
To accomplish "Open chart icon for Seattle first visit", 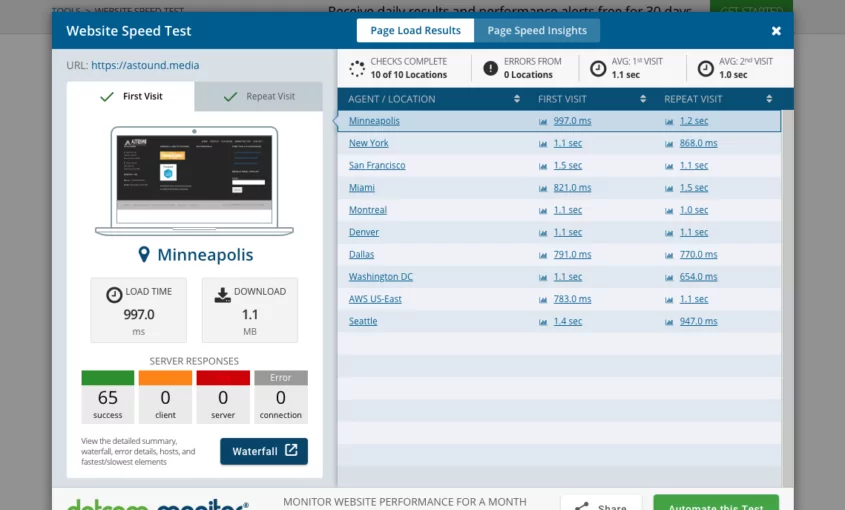I will 543,322.
